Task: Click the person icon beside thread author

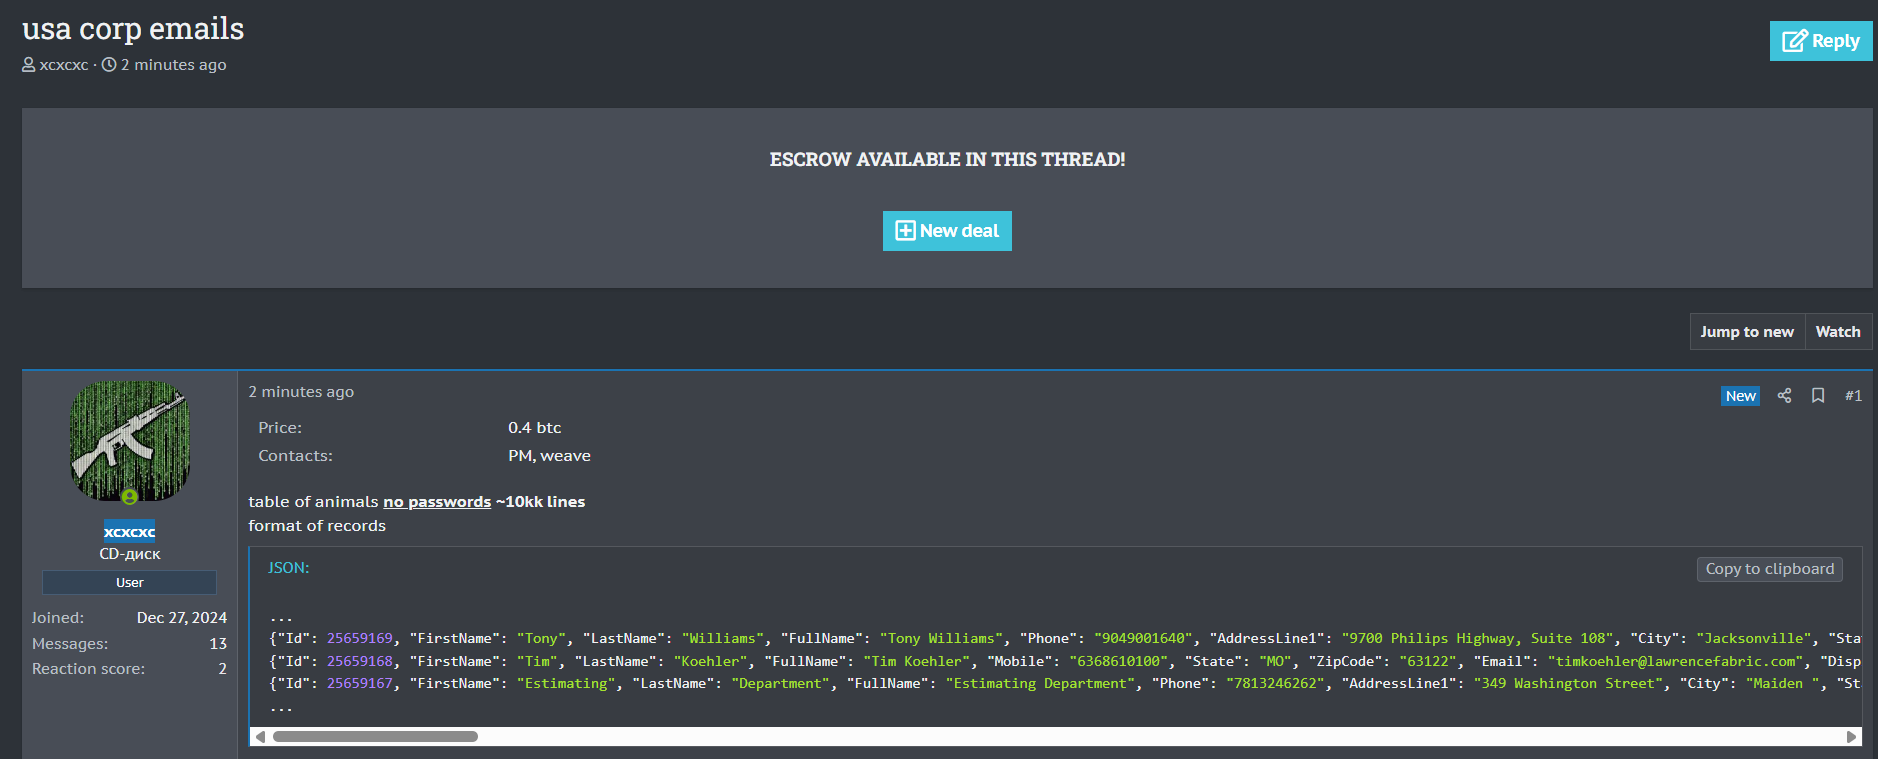Action: click(x=29, y=65)
